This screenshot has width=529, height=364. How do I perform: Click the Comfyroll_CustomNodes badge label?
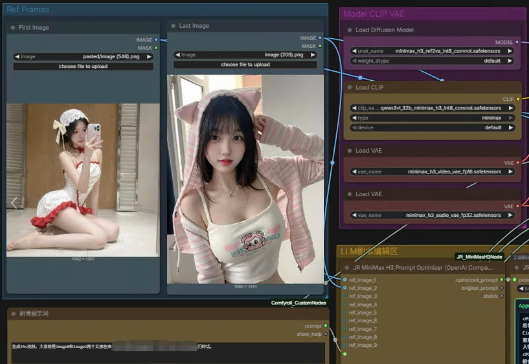(299, 303)
